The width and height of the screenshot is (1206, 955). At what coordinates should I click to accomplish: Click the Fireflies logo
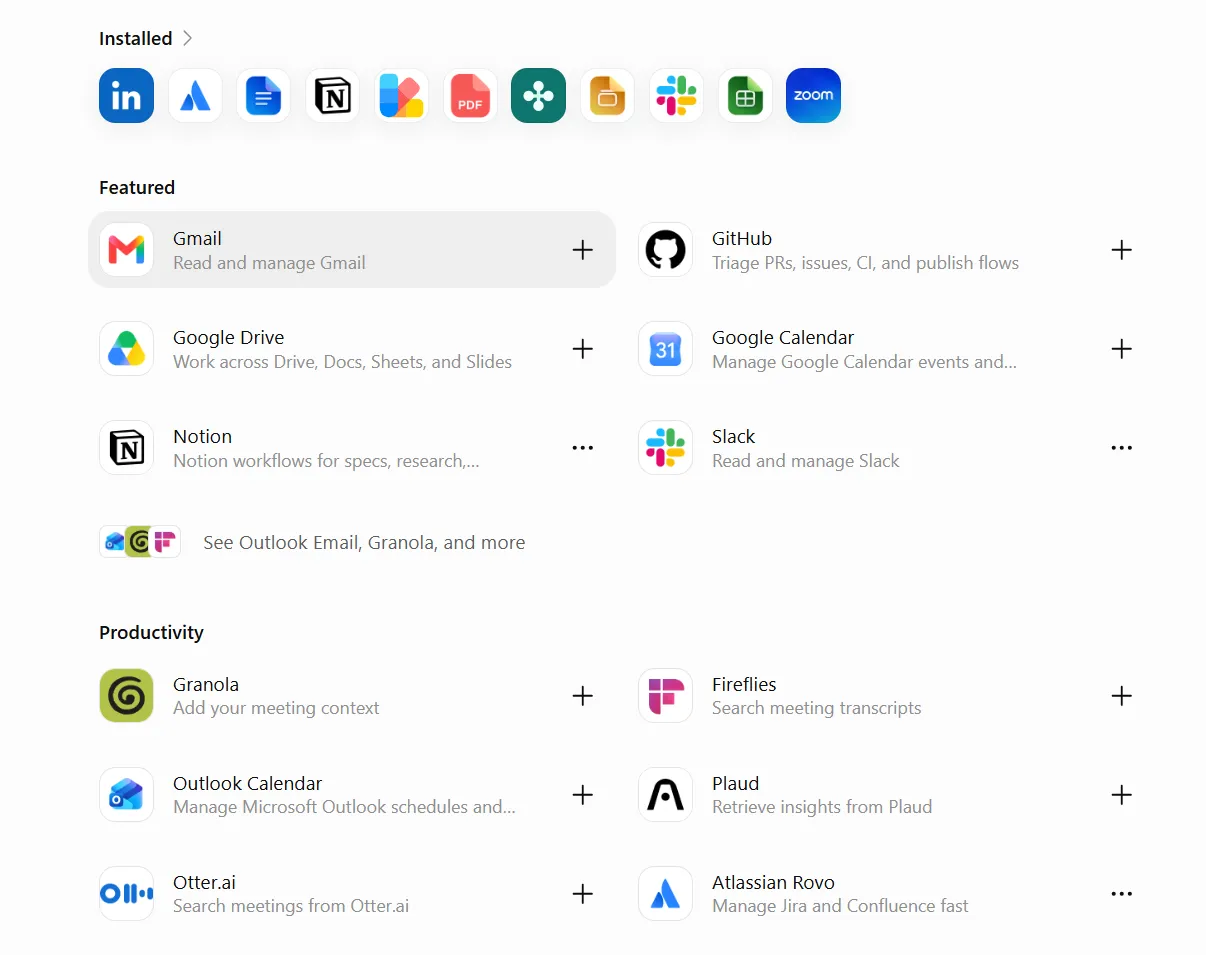pos(665,695)
